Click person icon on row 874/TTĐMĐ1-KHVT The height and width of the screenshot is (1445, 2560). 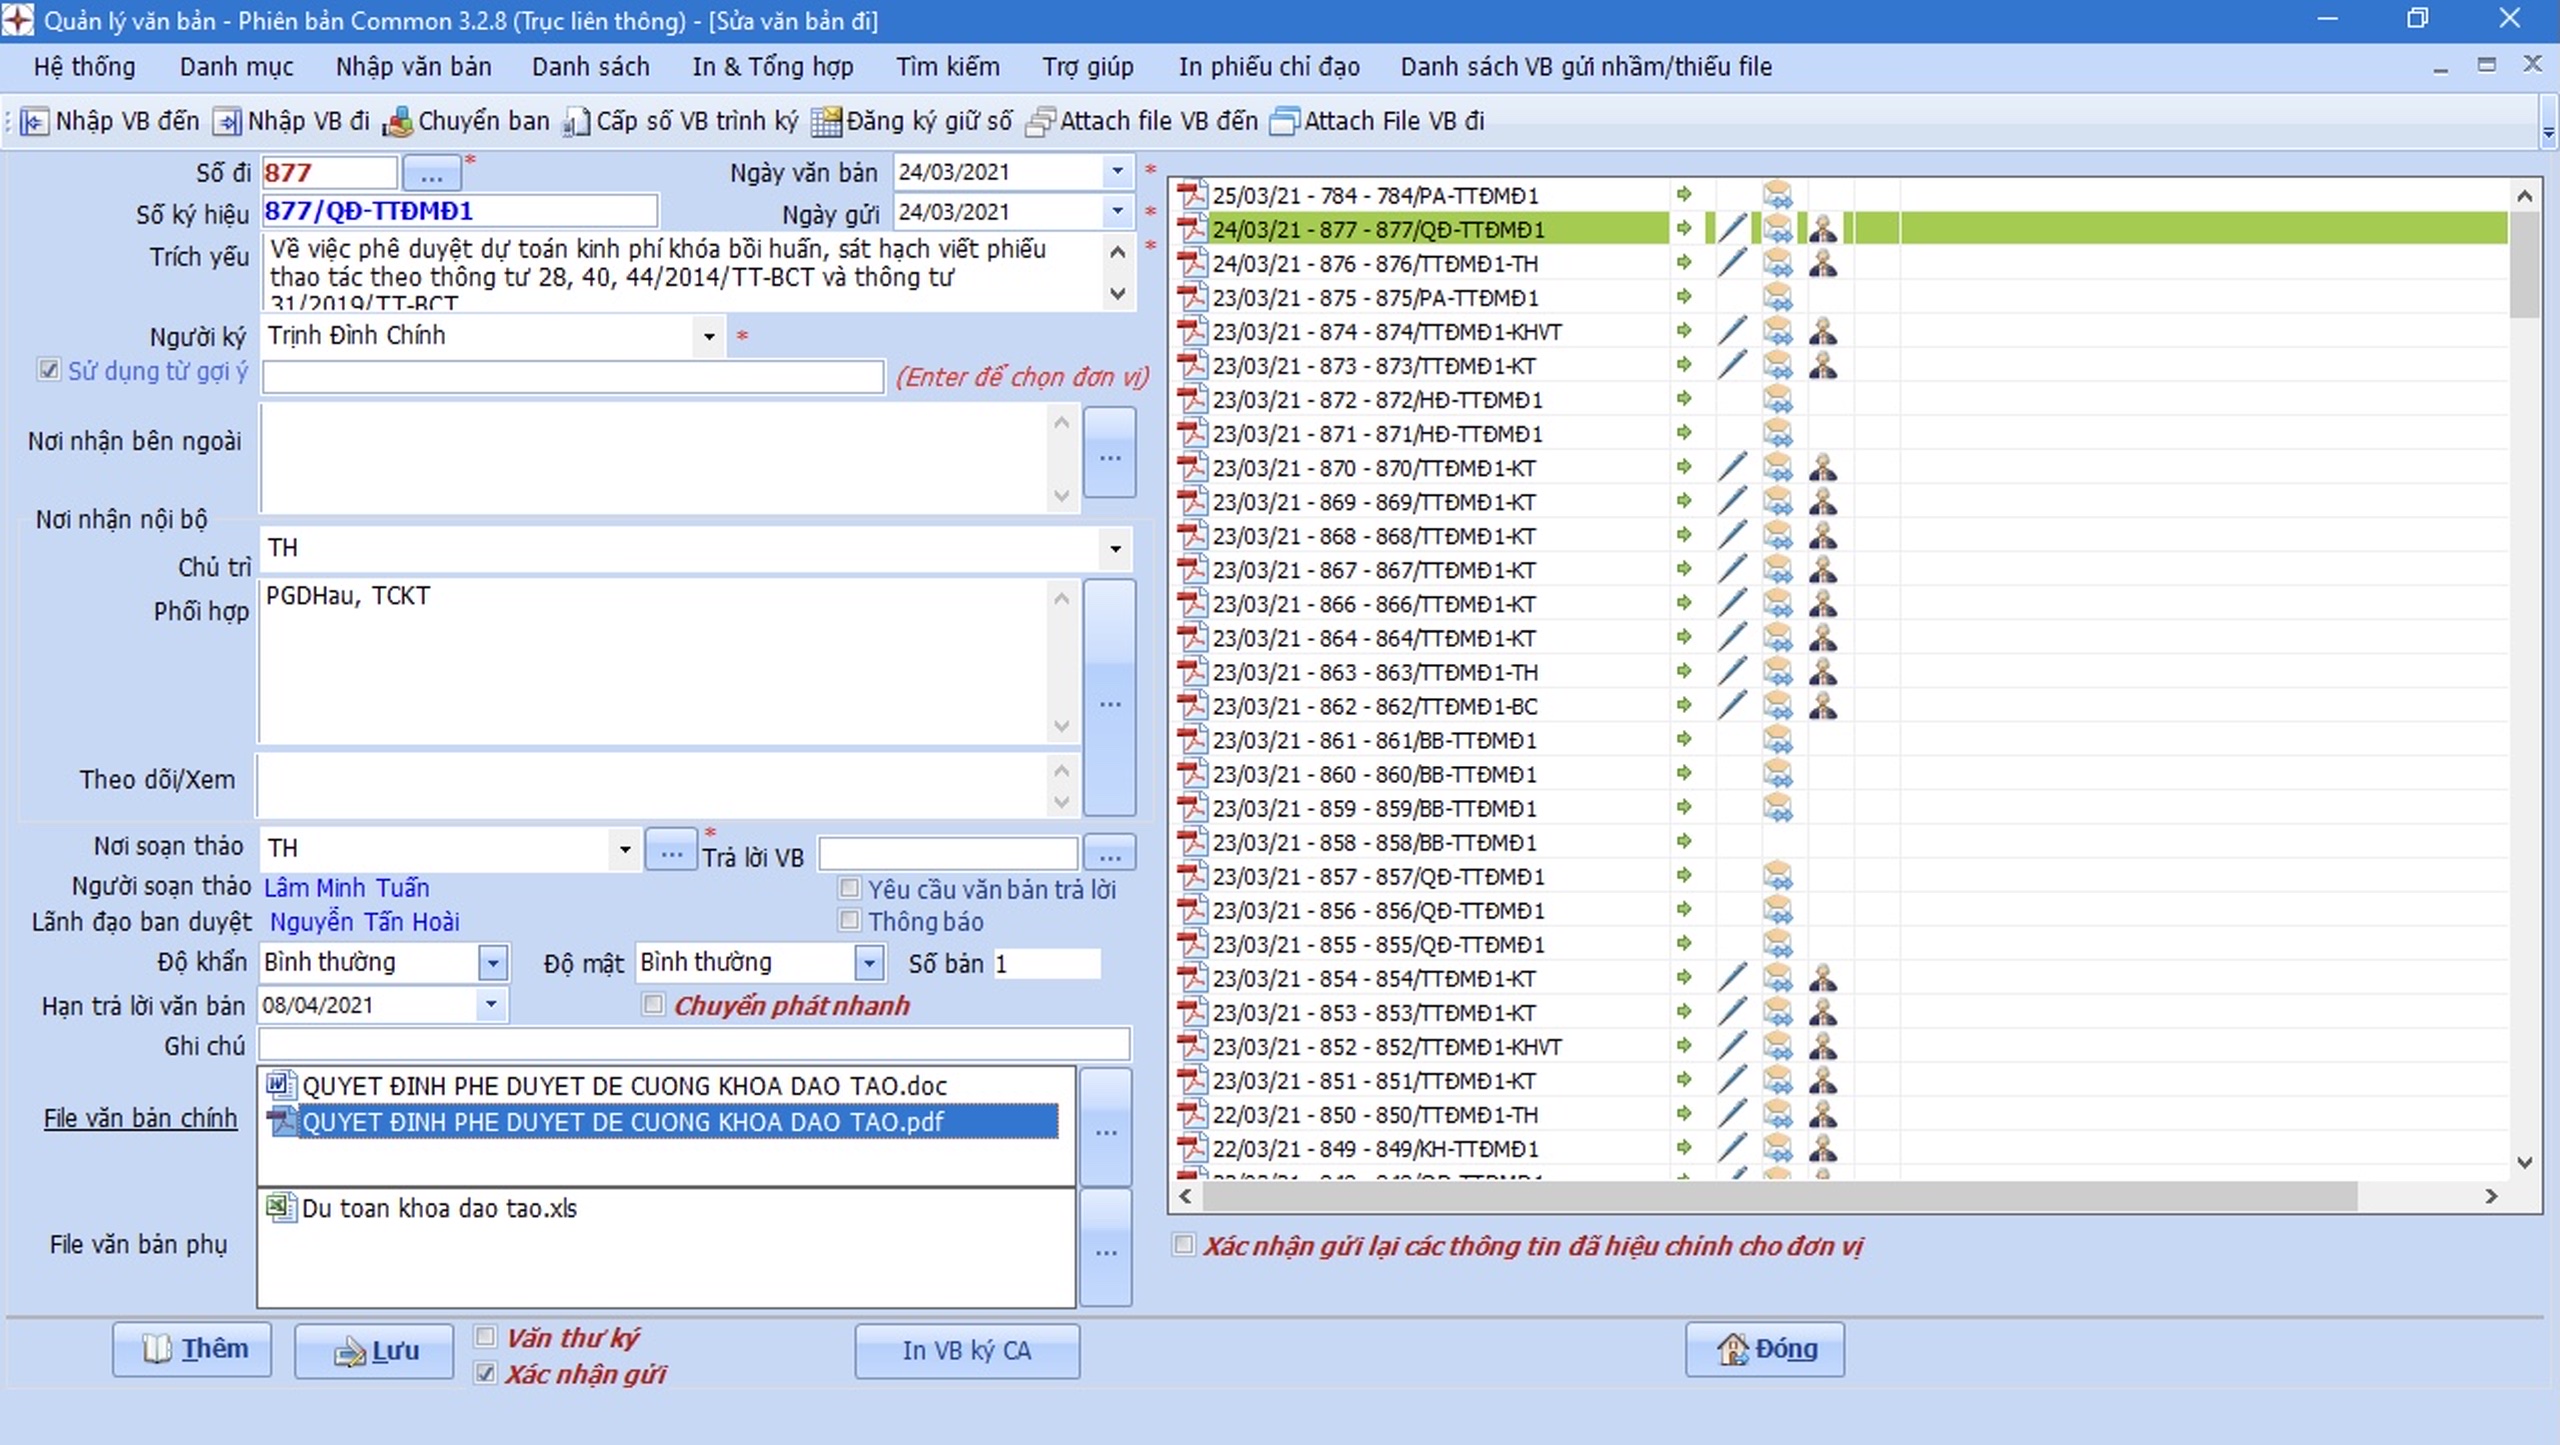coord(1822,331)
